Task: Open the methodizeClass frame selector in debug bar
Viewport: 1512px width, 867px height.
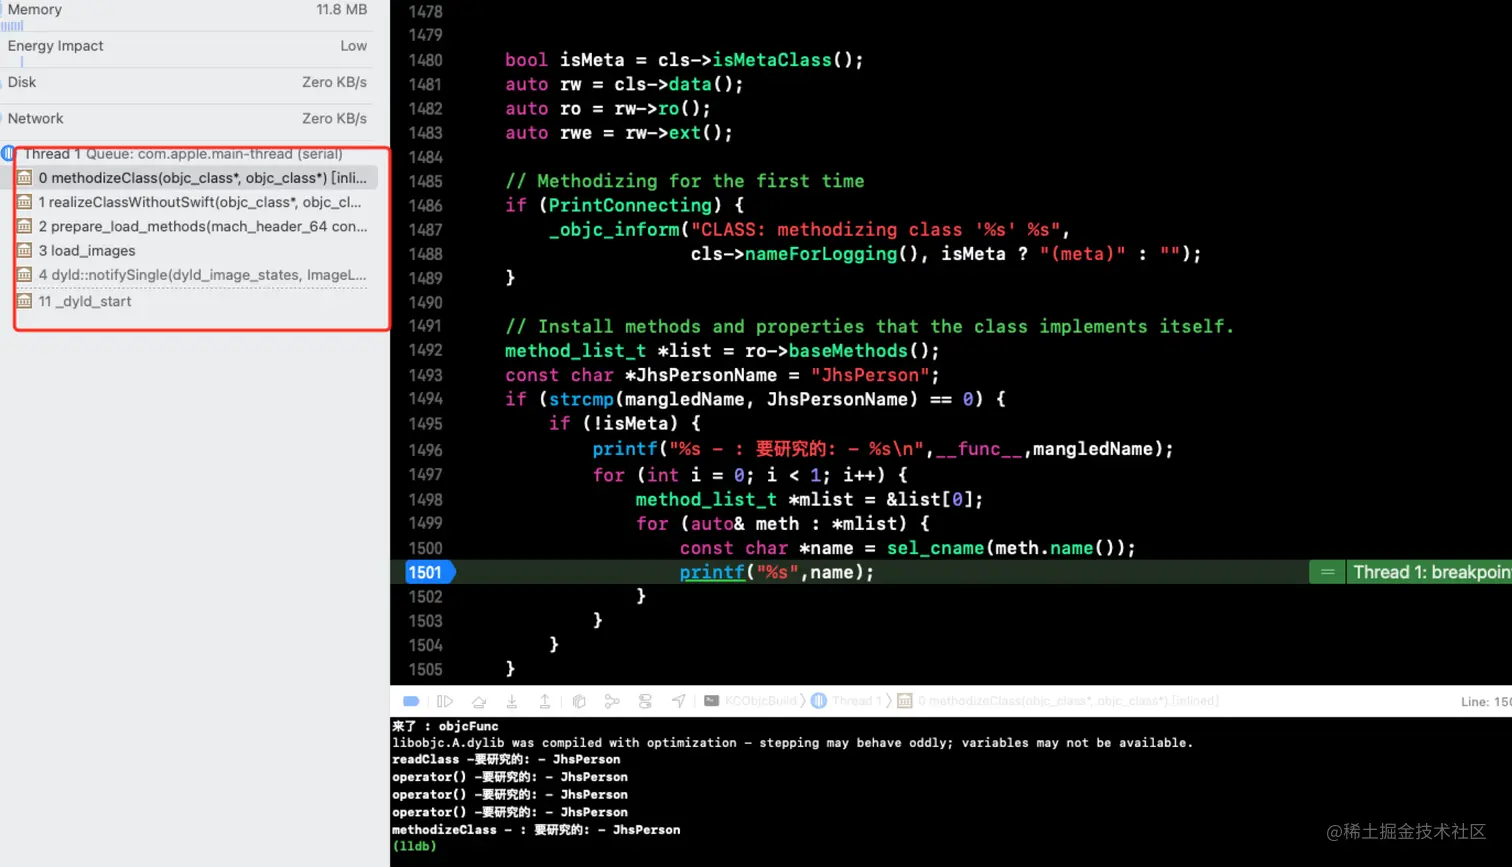Action: [1058, 701]
